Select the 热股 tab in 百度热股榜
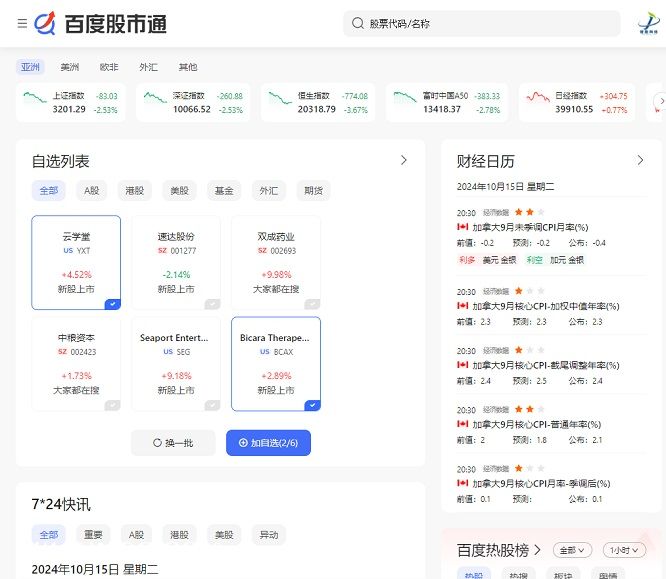This screenshot has width=666, height=579. (x=474, y=575)
